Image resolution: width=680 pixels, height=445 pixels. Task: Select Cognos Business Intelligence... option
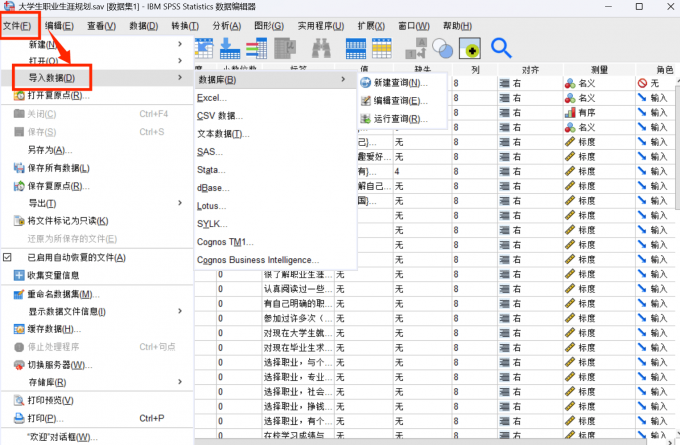coord(275,260)
